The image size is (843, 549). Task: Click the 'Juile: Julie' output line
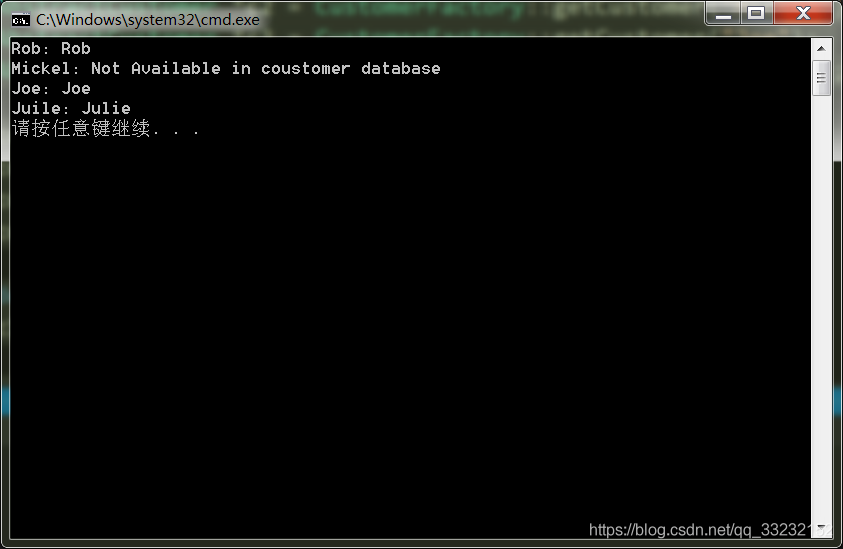click(x=71, y=108)
